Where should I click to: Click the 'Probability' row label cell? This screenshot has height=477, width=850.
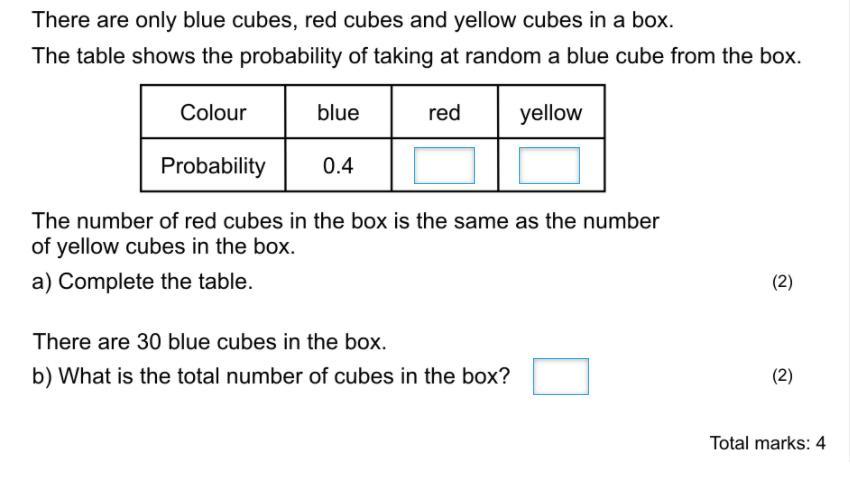[213, 165]
